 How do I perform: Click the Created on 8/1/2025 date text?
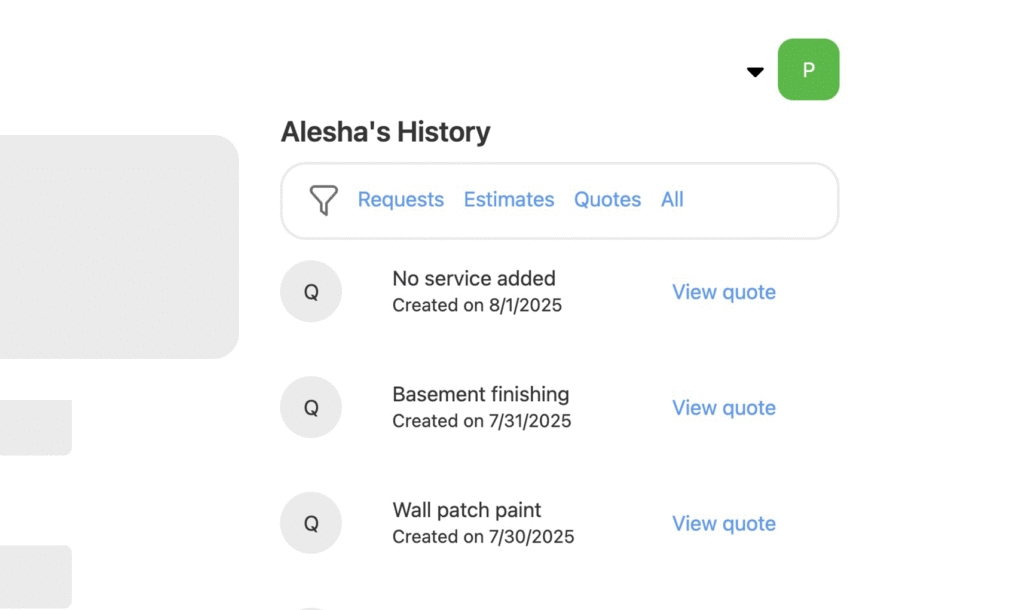(x=477, y=306)
